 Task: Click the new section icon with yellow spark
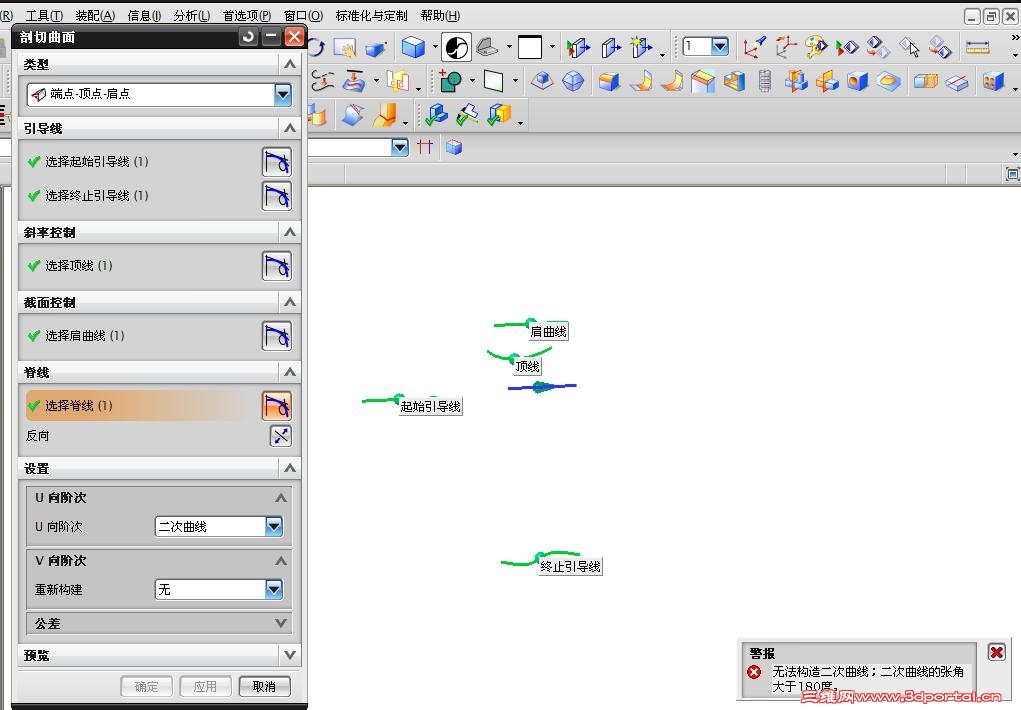(641, 47)
